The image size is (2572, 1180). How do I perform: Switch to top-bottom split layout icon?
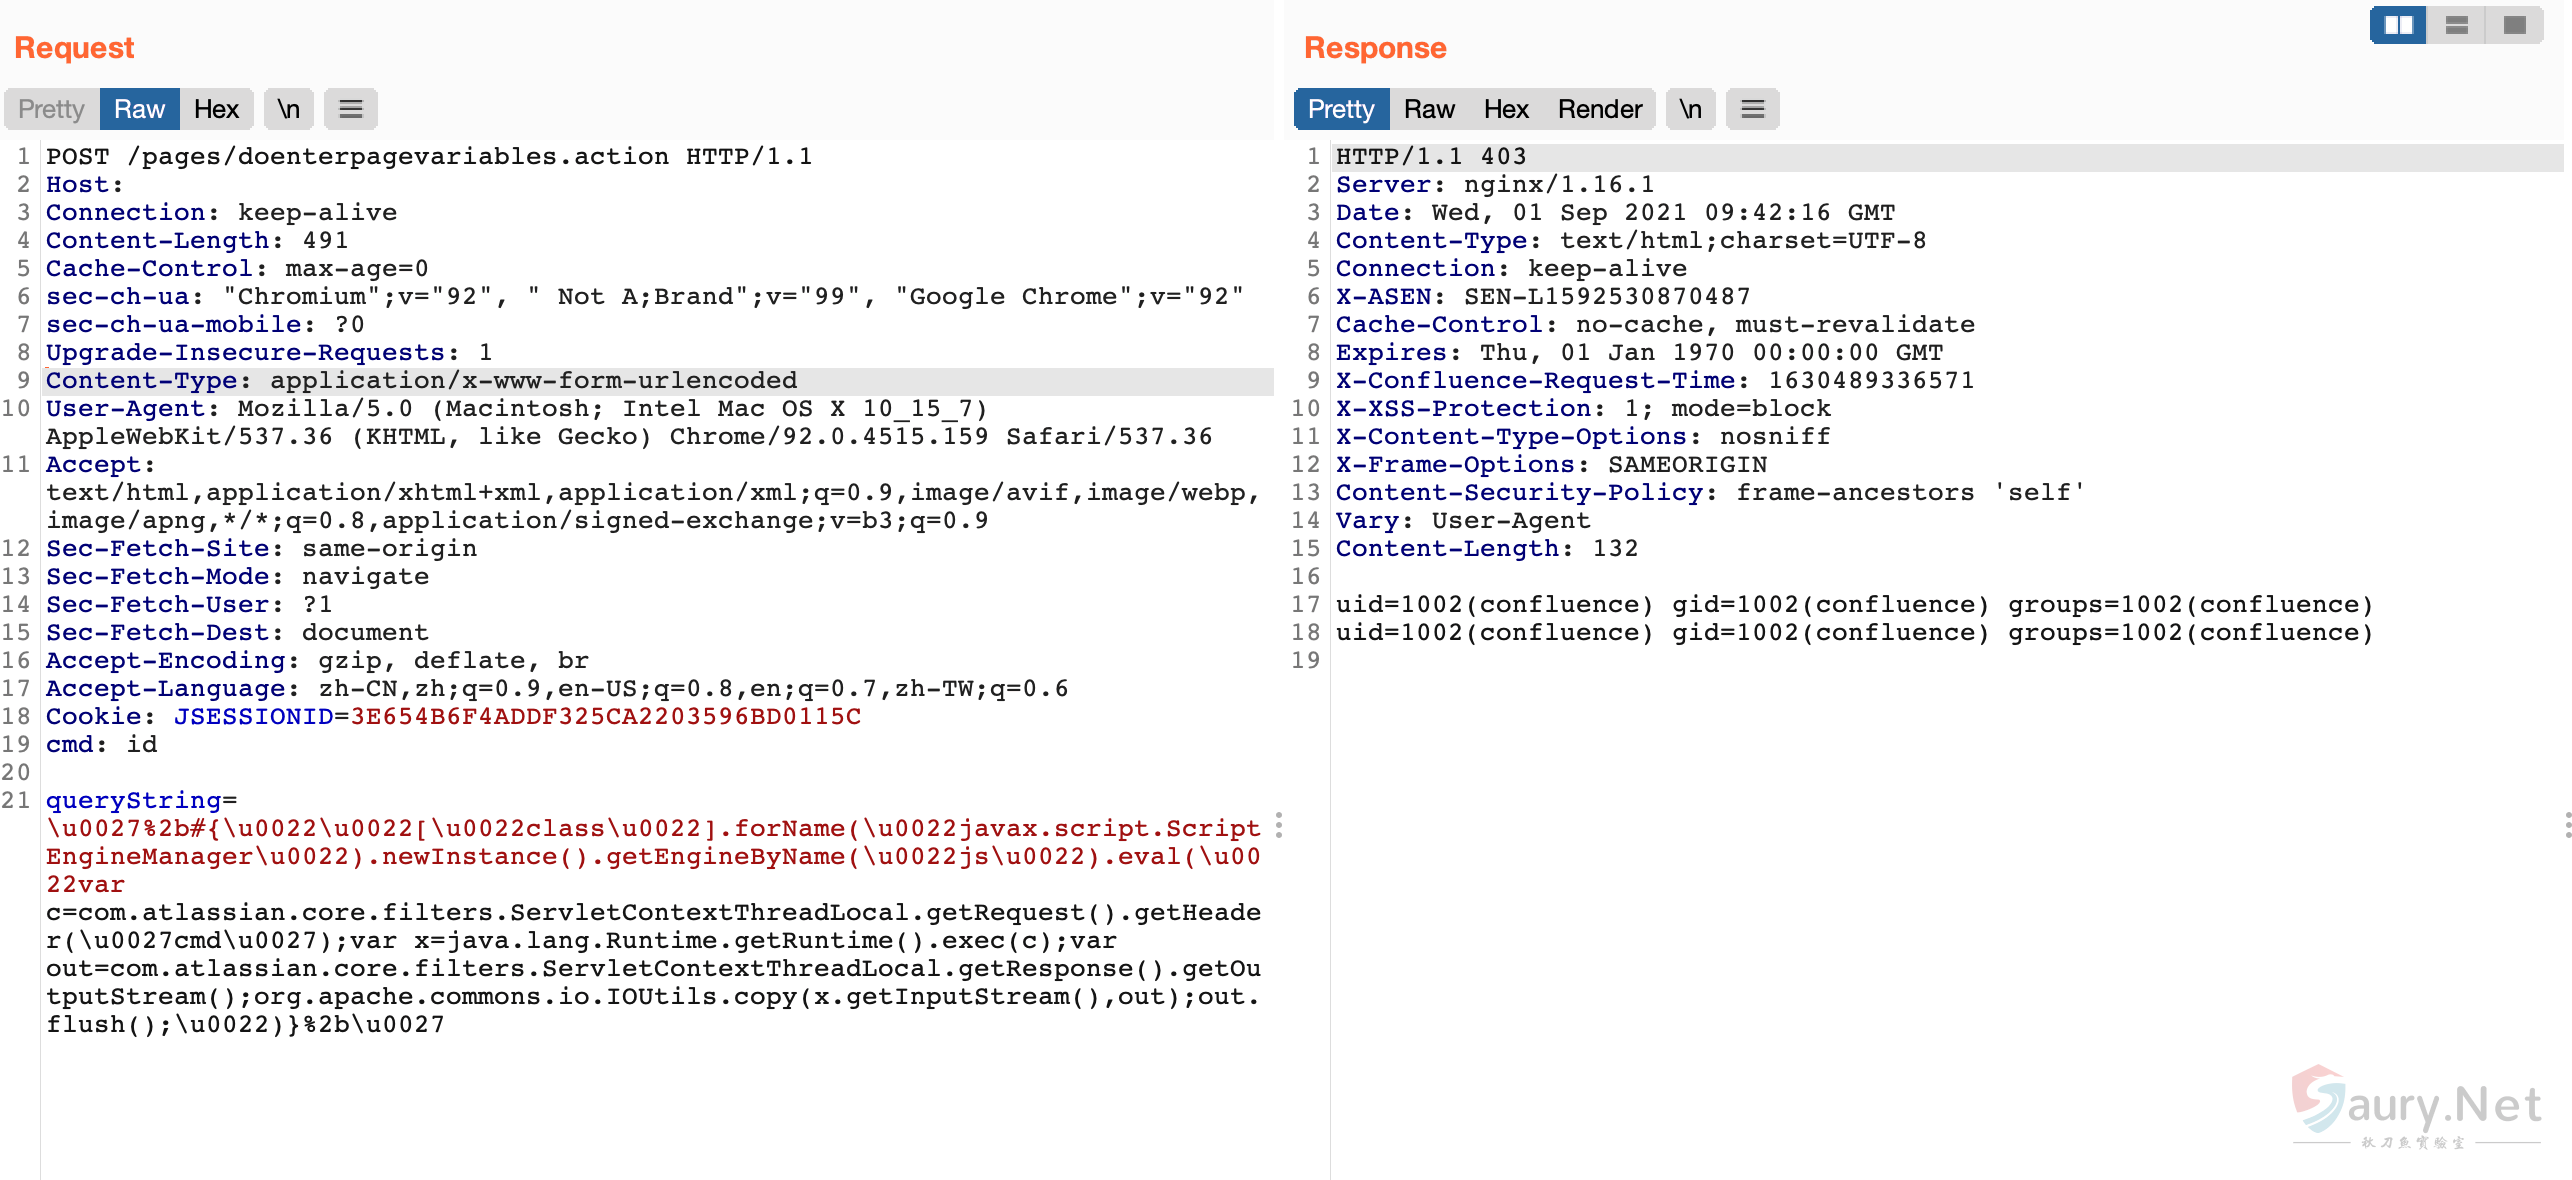(x=2456, y=25)
